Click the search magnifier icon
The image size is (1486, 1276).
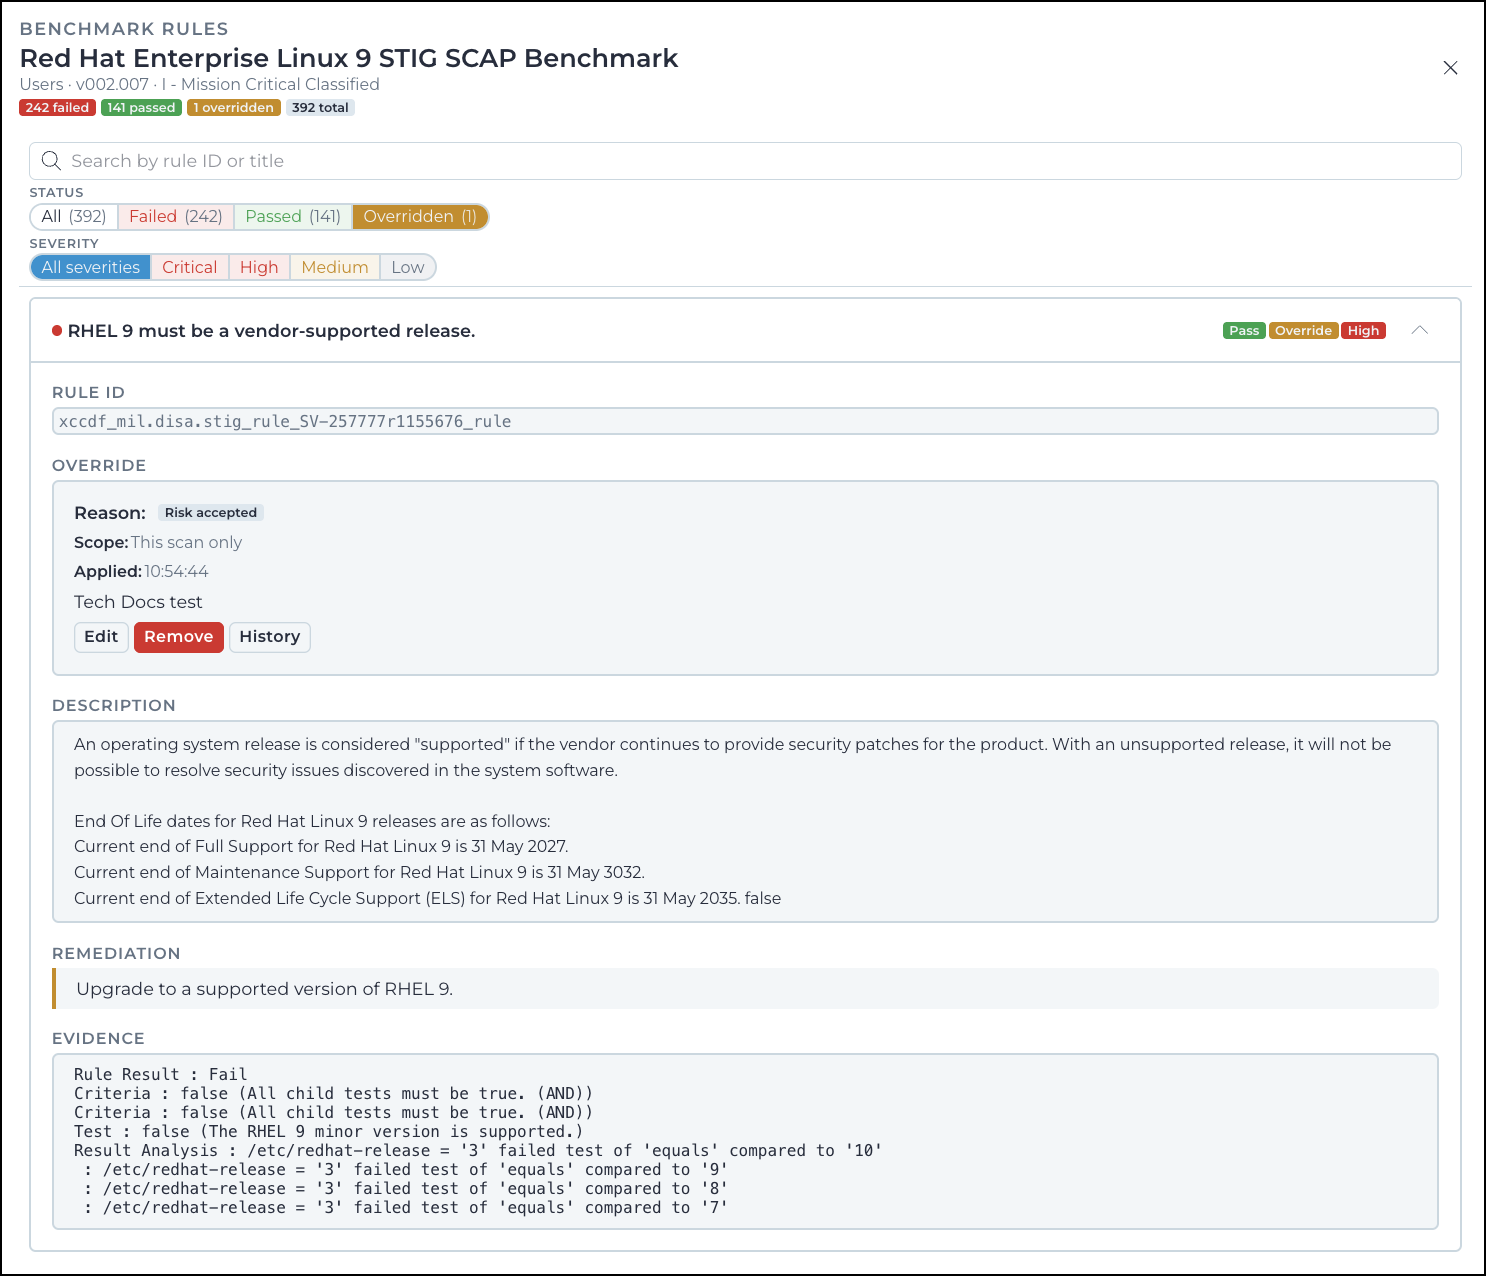pos(51,161)
